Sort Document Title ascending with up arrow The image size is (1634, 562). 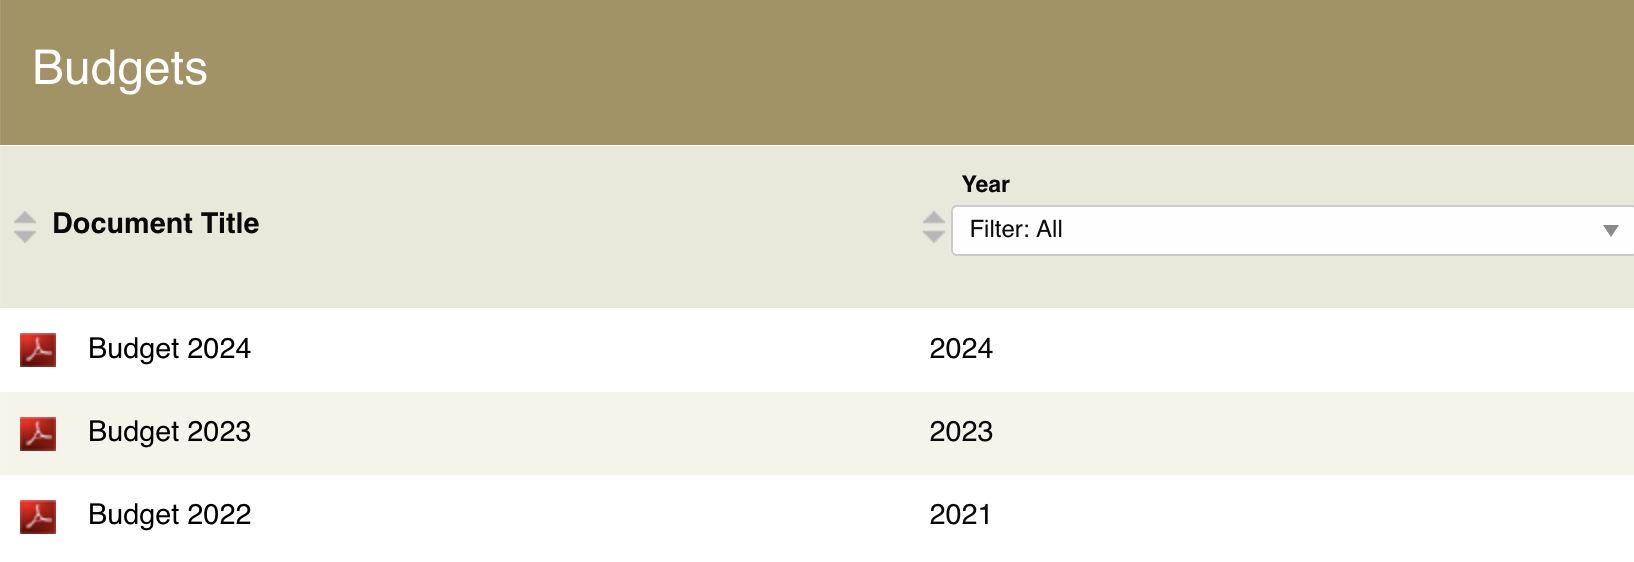[x=25, y=218]
